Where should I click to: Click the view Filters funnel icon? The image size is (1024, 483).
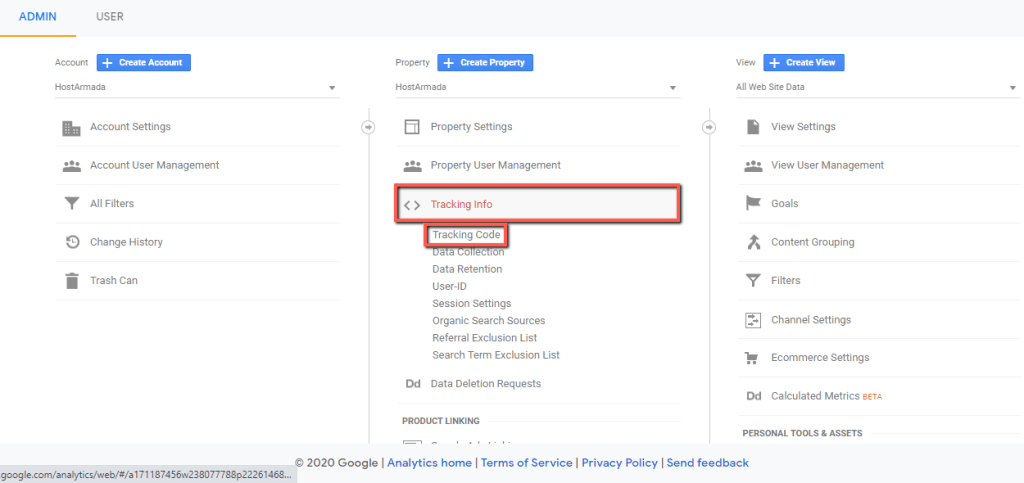click(753, 281)
